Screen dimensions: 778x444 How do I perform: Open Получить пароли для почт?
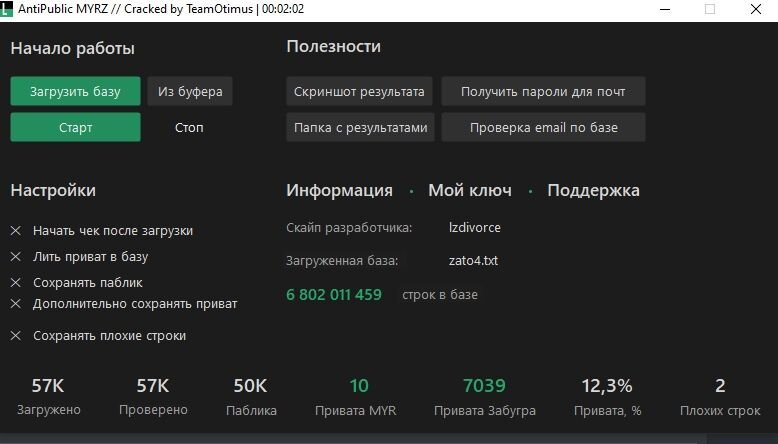tap(543, 91)
